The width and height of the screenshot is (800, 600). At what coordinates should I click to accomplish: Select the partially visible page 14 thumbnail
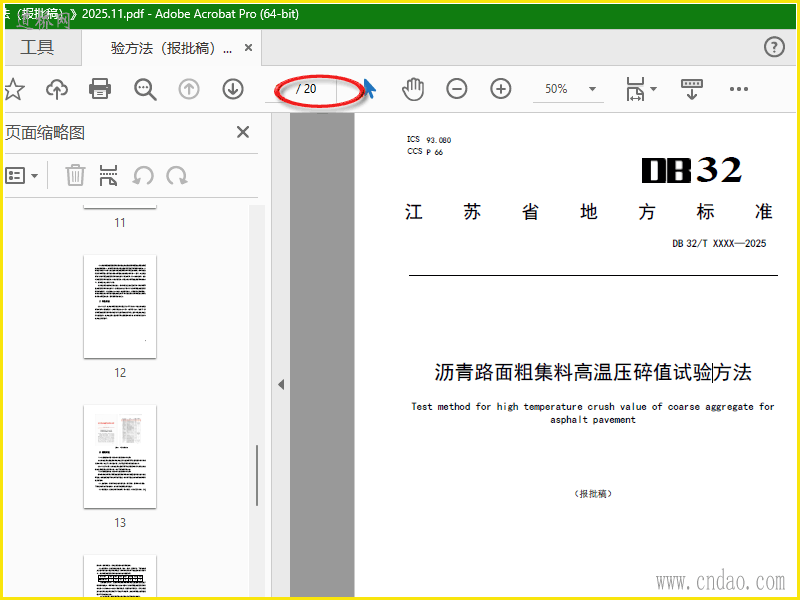click(120, 575)
